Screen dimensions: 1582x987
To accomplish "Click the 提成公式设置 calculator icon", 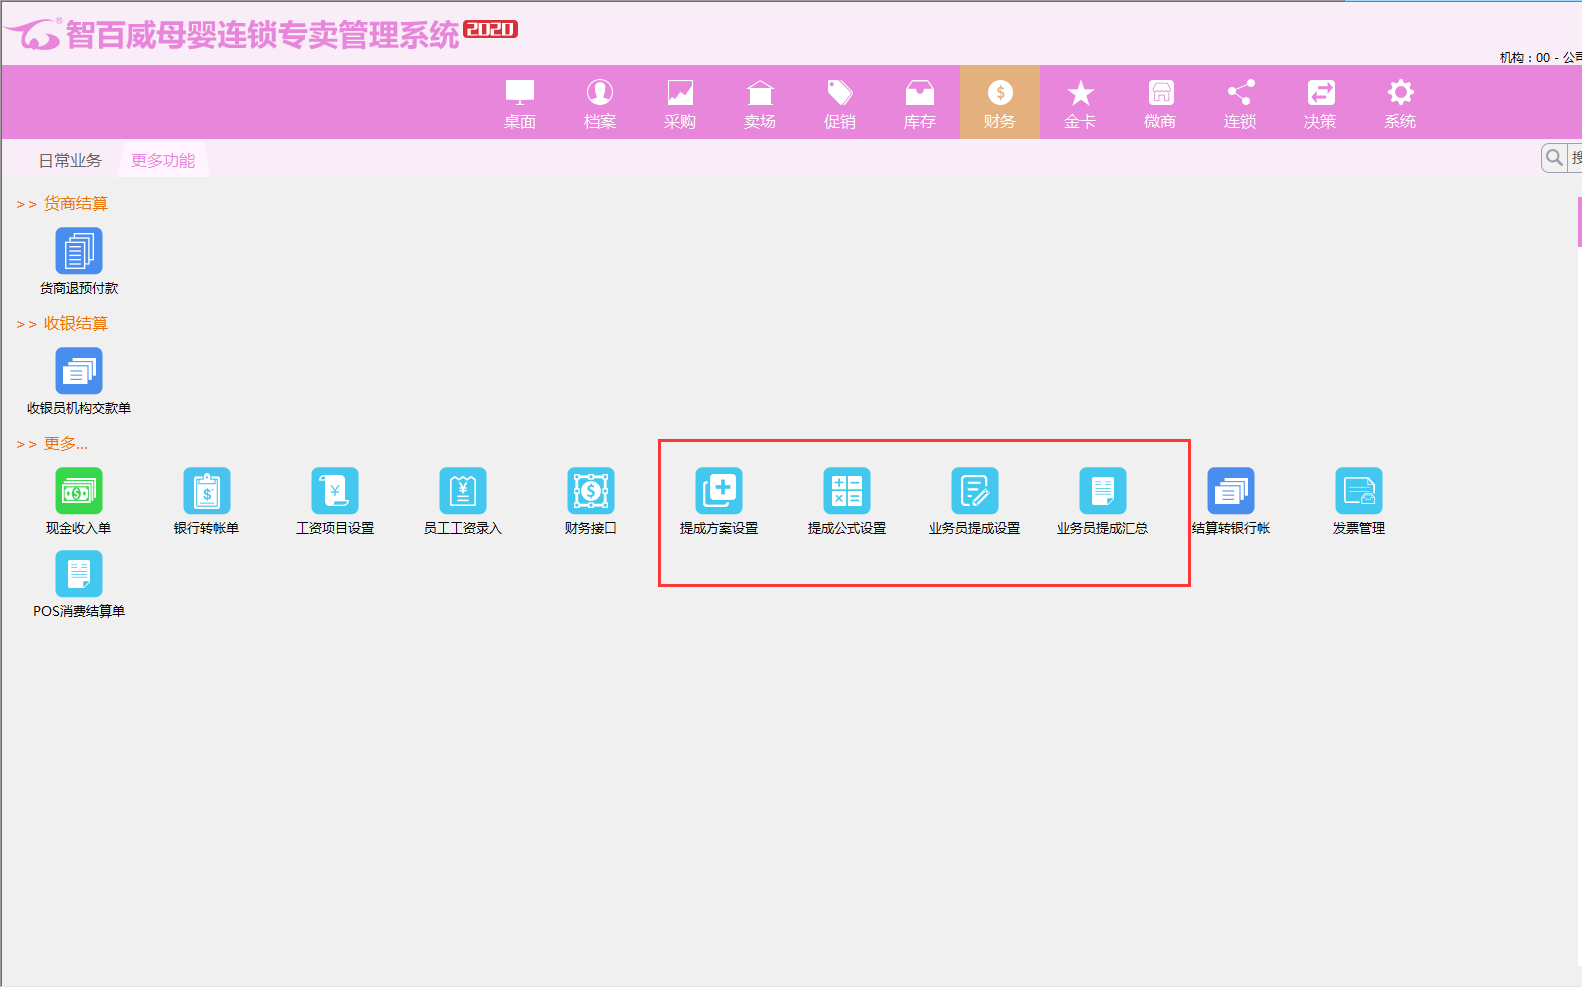I will coord(847,491).
